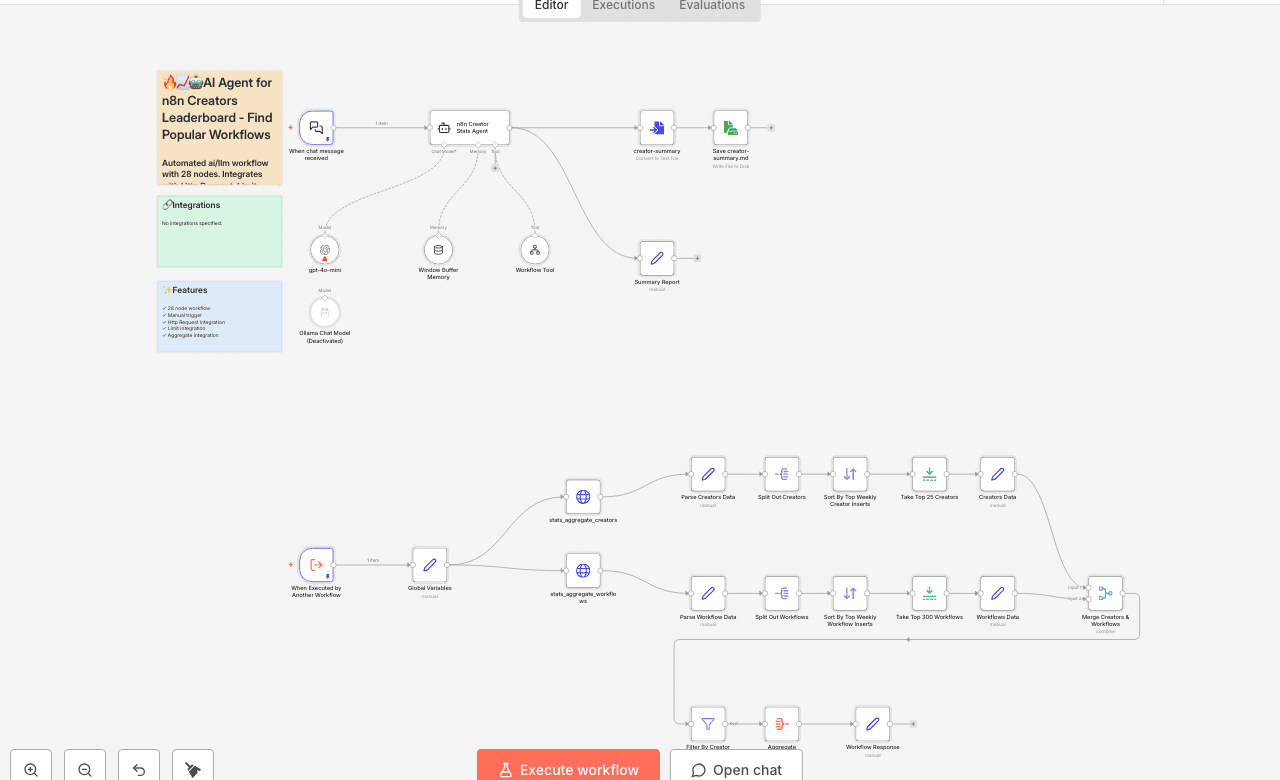Zoom in using the canvas magnifier icon
1280x780 pixels.
click(x=30, y=768)
